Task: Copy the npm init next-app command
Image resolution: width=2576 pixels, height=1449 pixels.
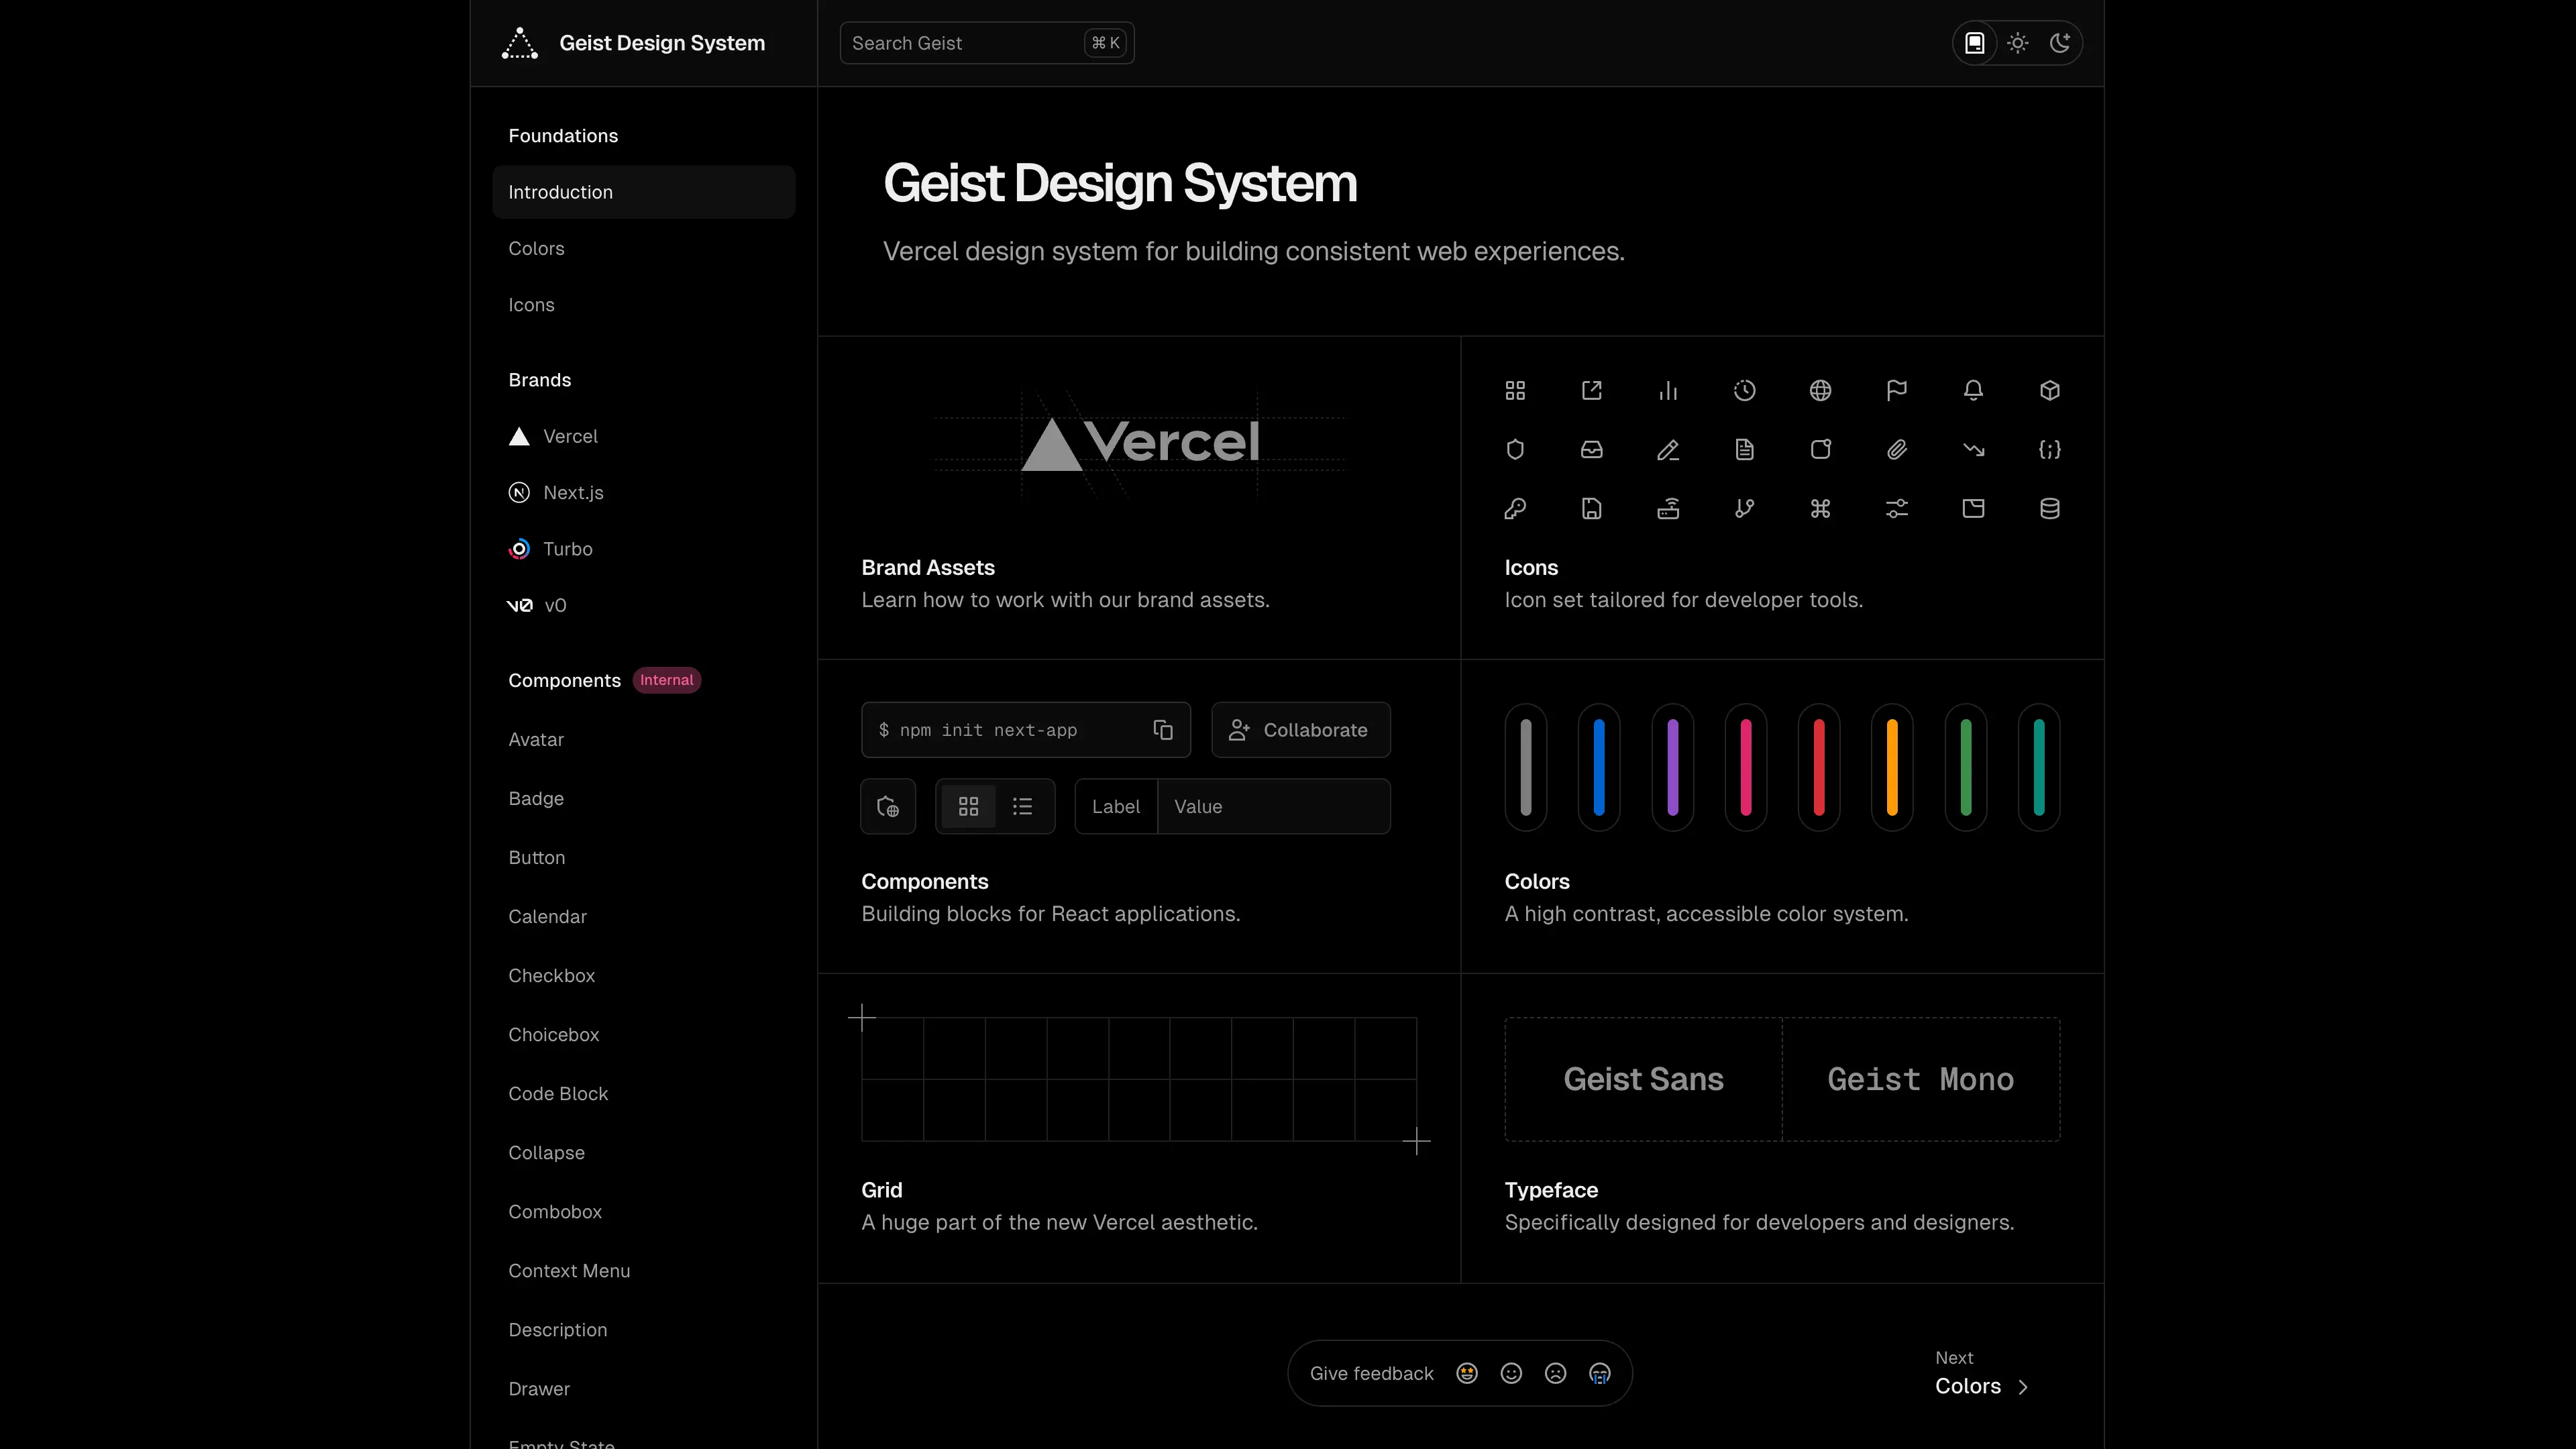Action: [1162, 730]
